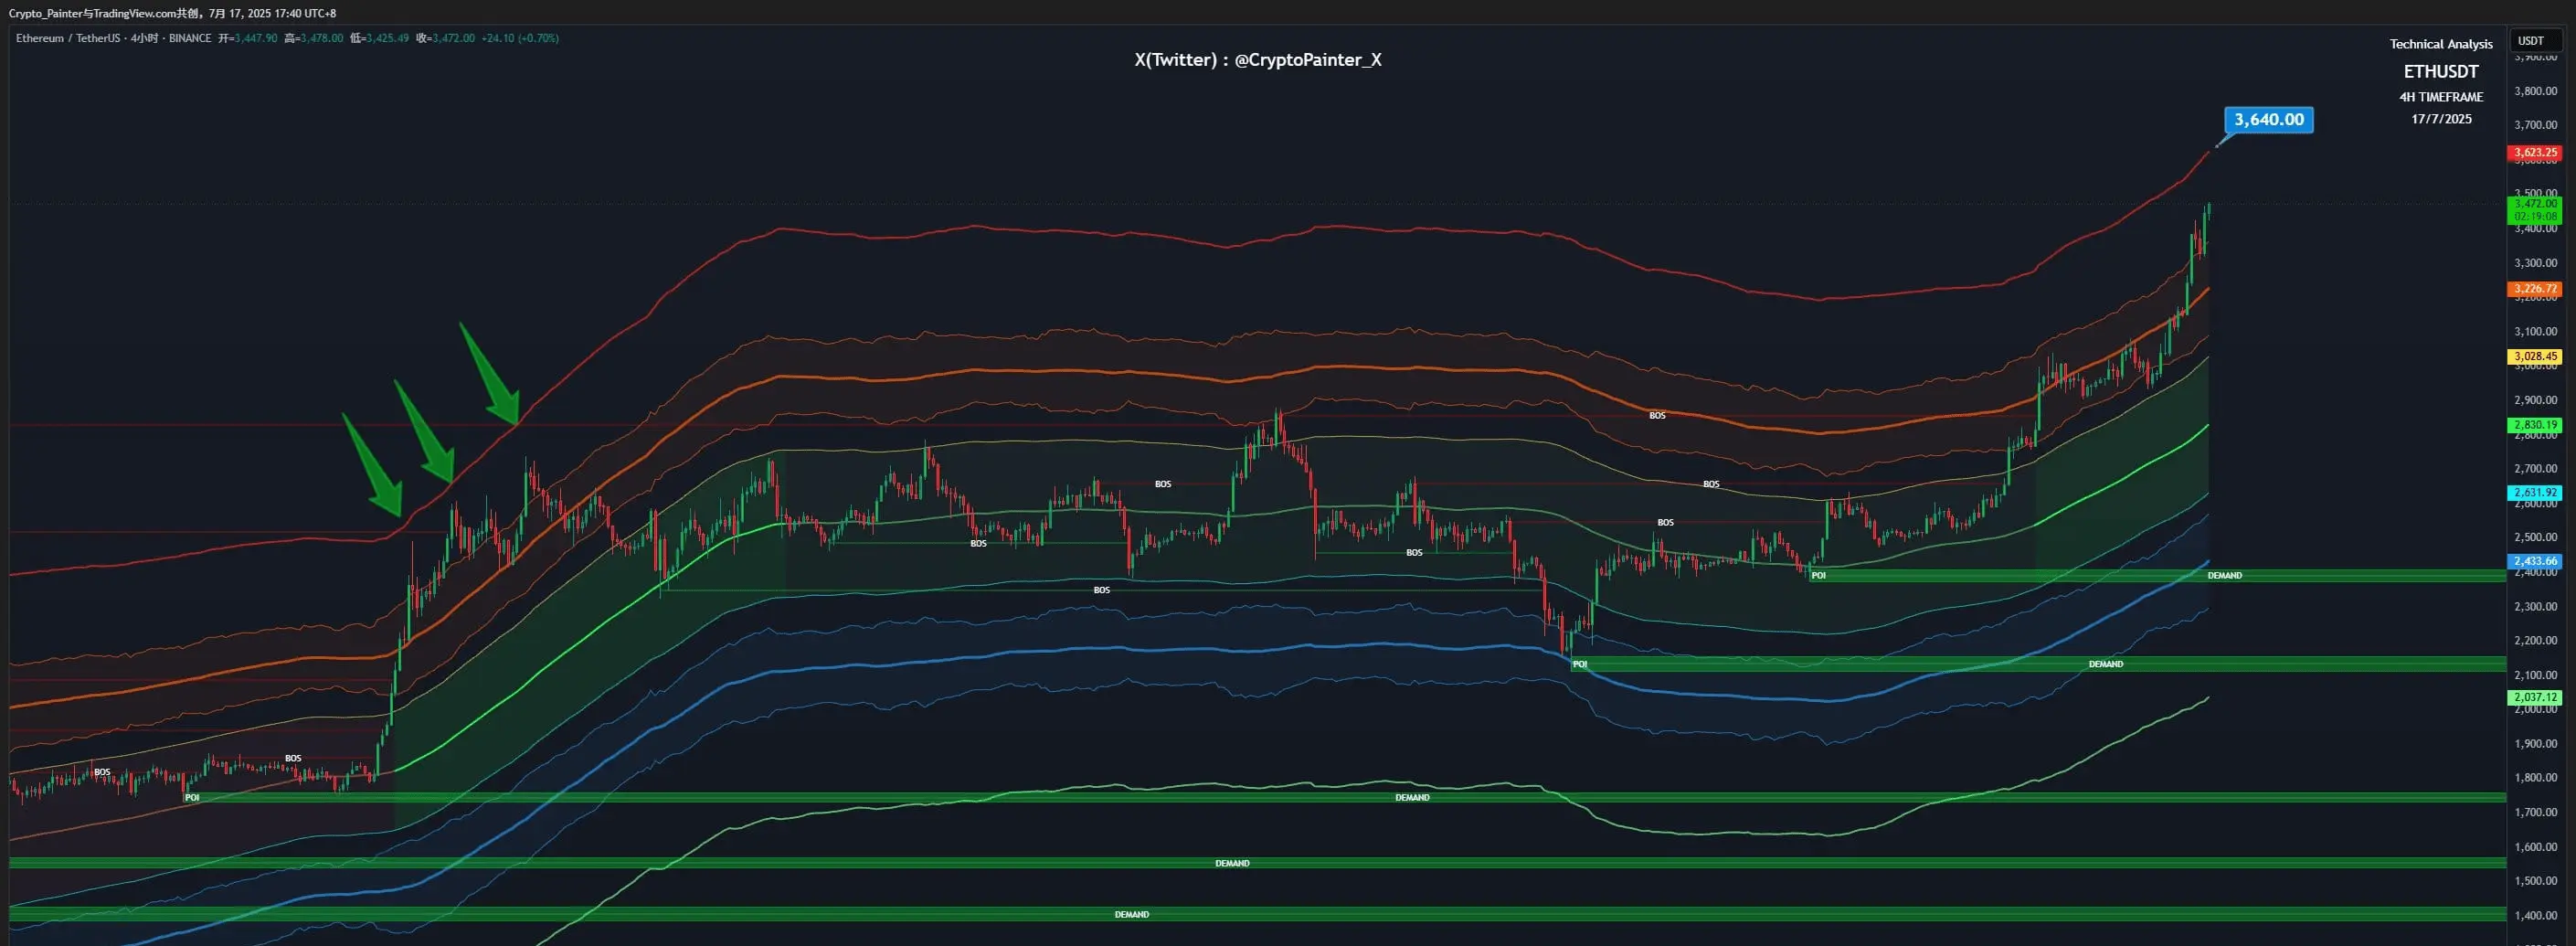Select the green 2,830.19 price label
This screenshot has height=946, width=2576.
[2535, 425]
